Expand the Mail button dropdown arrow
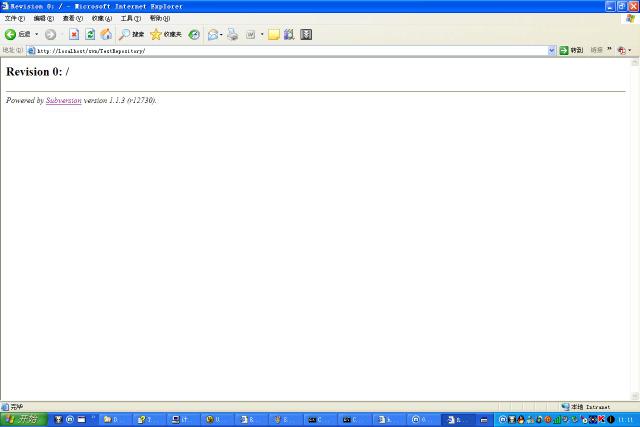 point(222,34)
